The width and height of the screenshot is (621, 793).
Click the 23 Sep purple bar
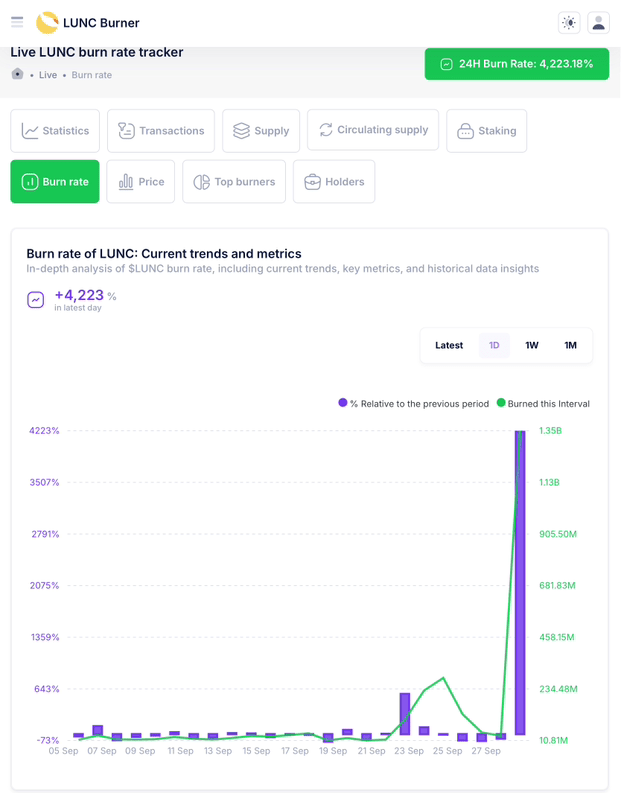tap(405, 714)
